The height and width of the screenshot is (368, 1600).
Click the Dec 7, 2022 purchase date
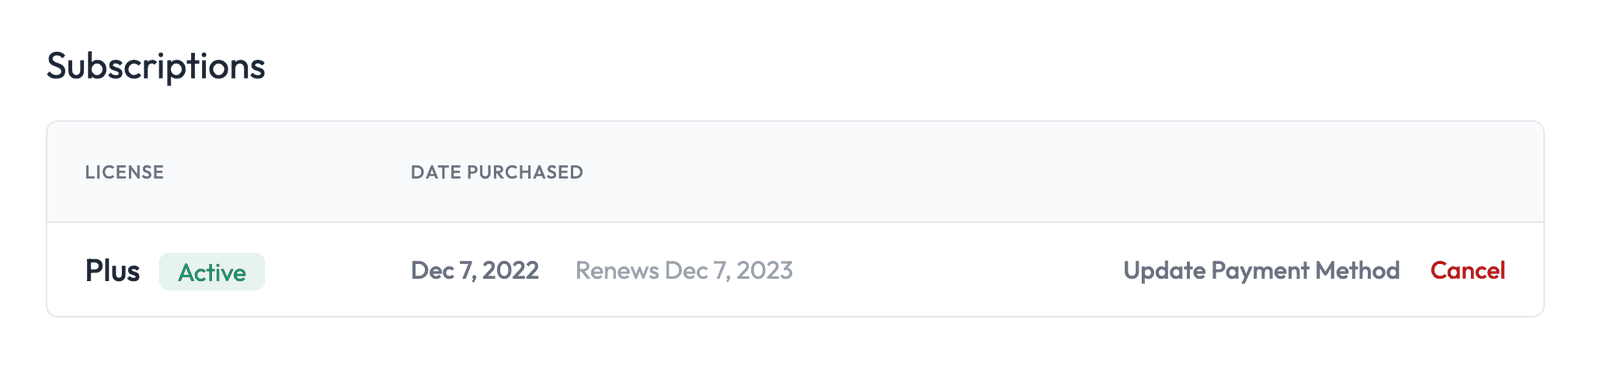pos(475,271)
